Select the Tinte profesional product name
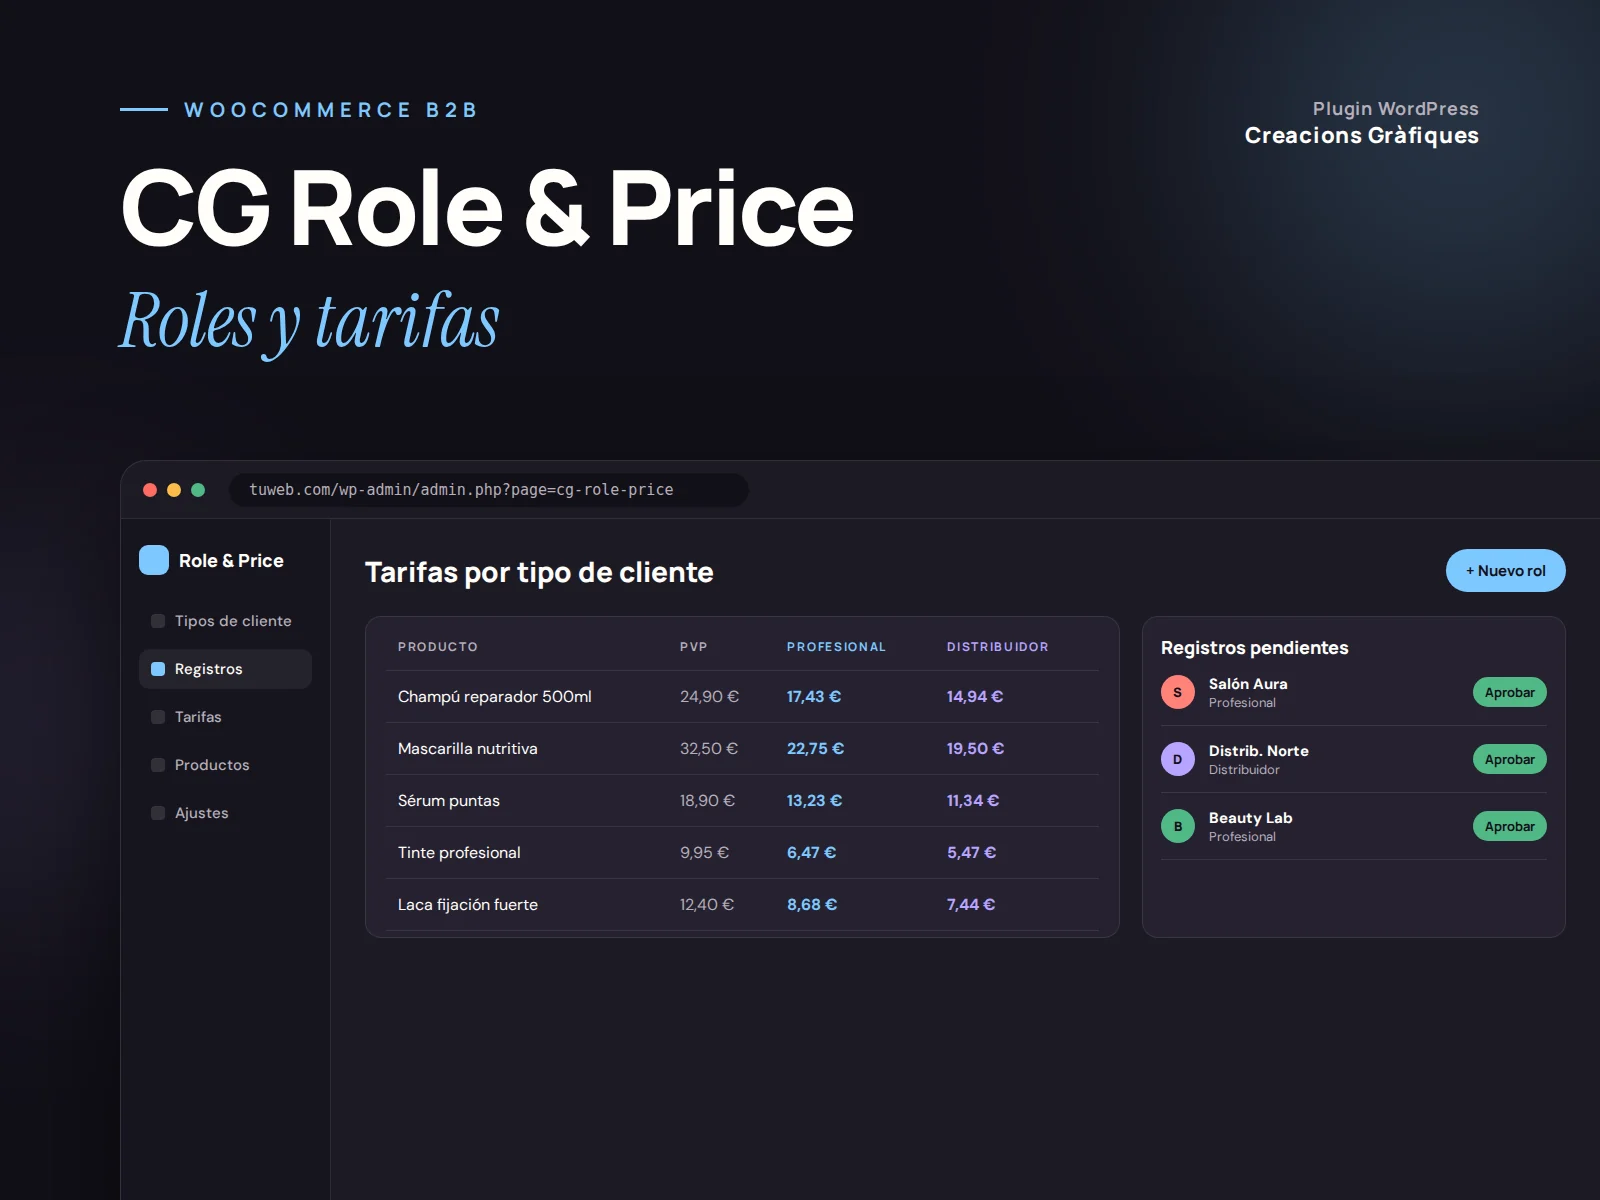 click(459, 853)
